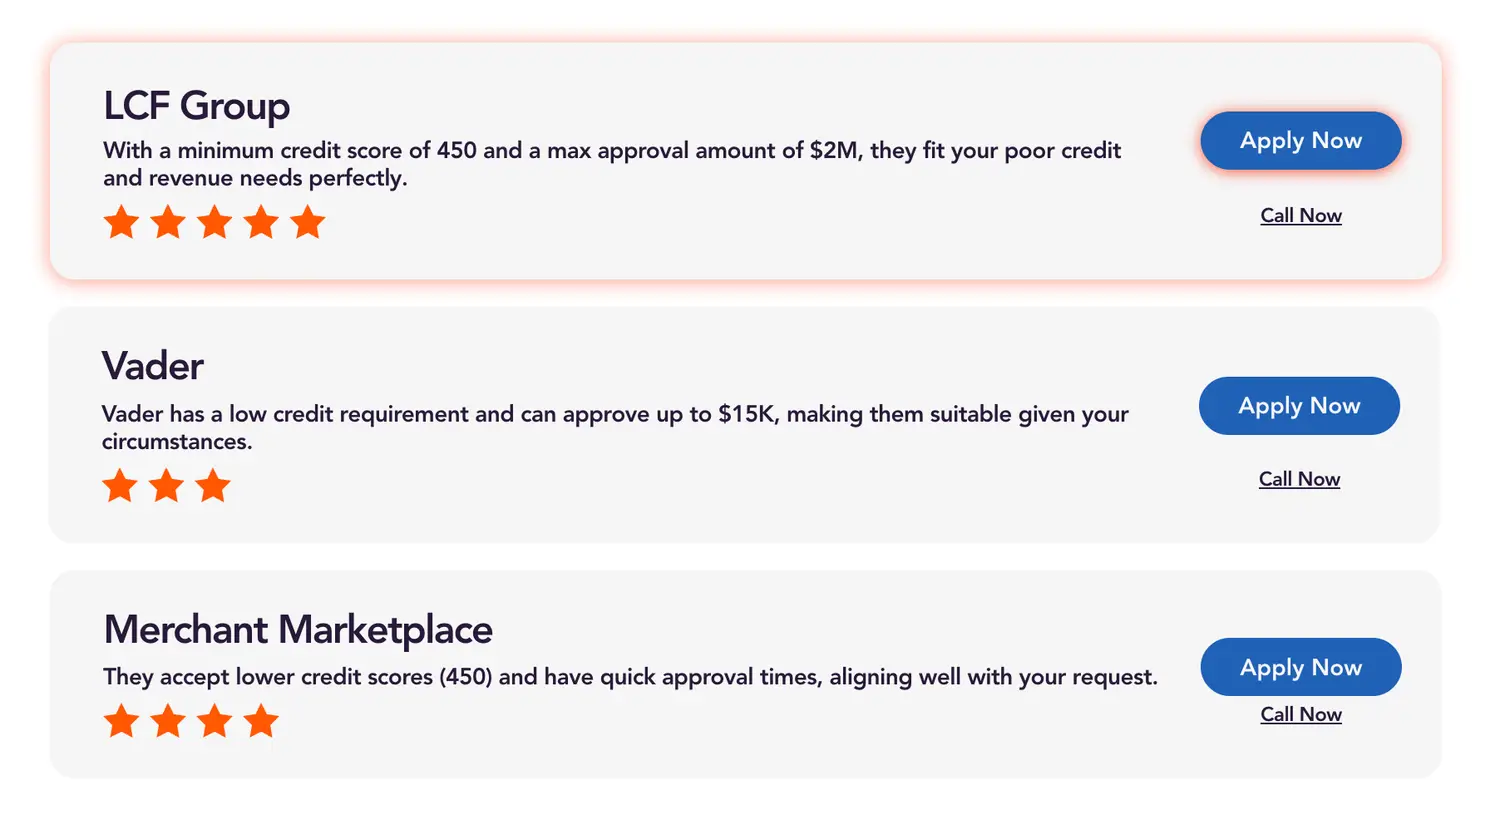1500x825 pixels.
Task: Open Call Now link for Merchant Marketplace
Action: 1300,714
